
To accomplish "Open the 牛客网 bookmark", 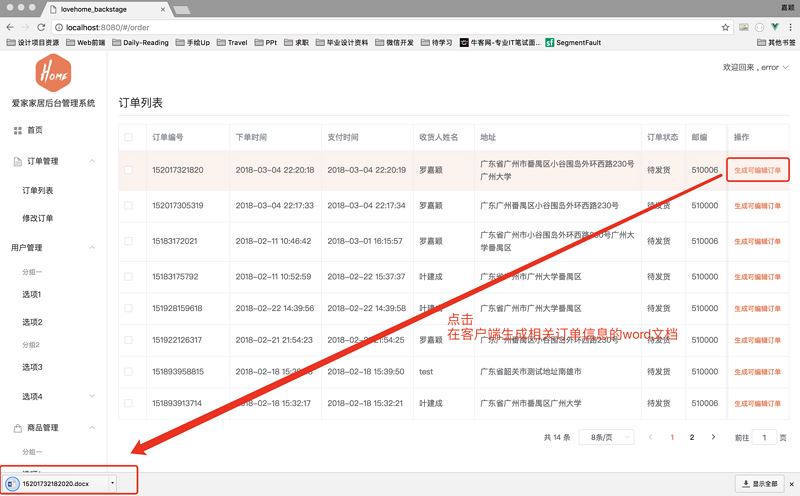I will [x=499, y=42].
